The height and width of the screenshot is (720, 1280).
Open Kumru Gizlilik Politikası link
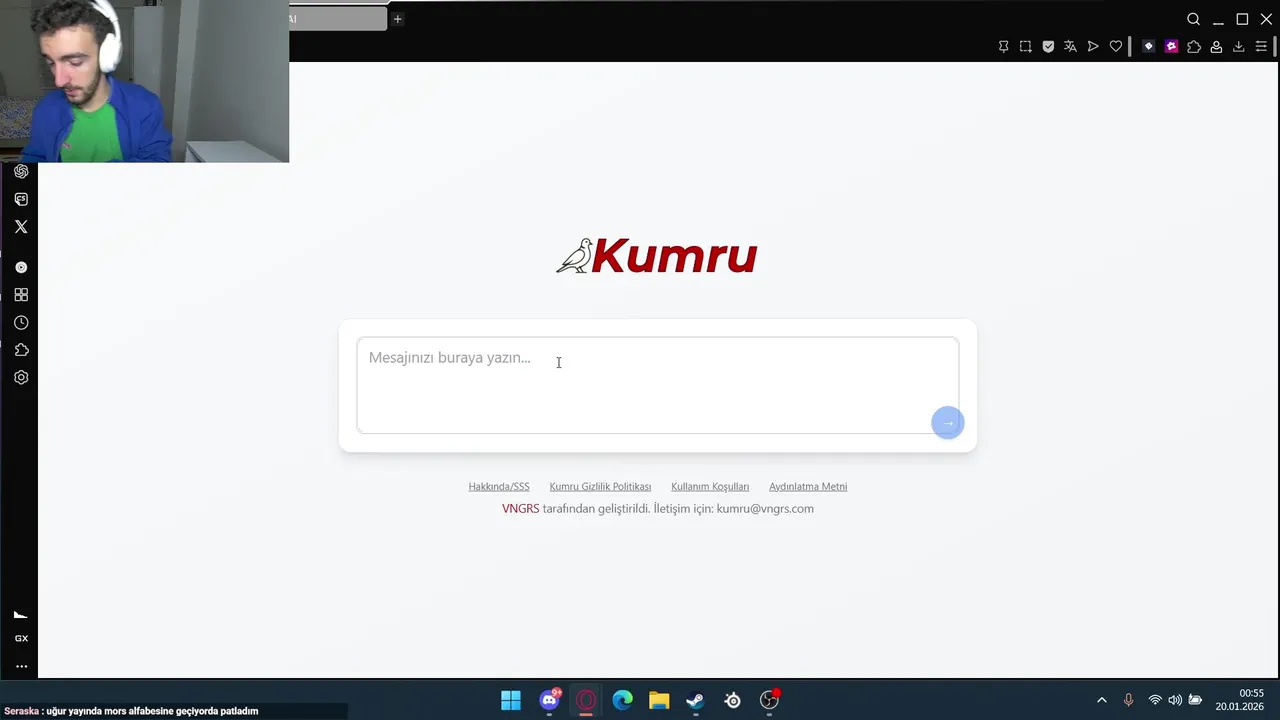coord(600,487)
